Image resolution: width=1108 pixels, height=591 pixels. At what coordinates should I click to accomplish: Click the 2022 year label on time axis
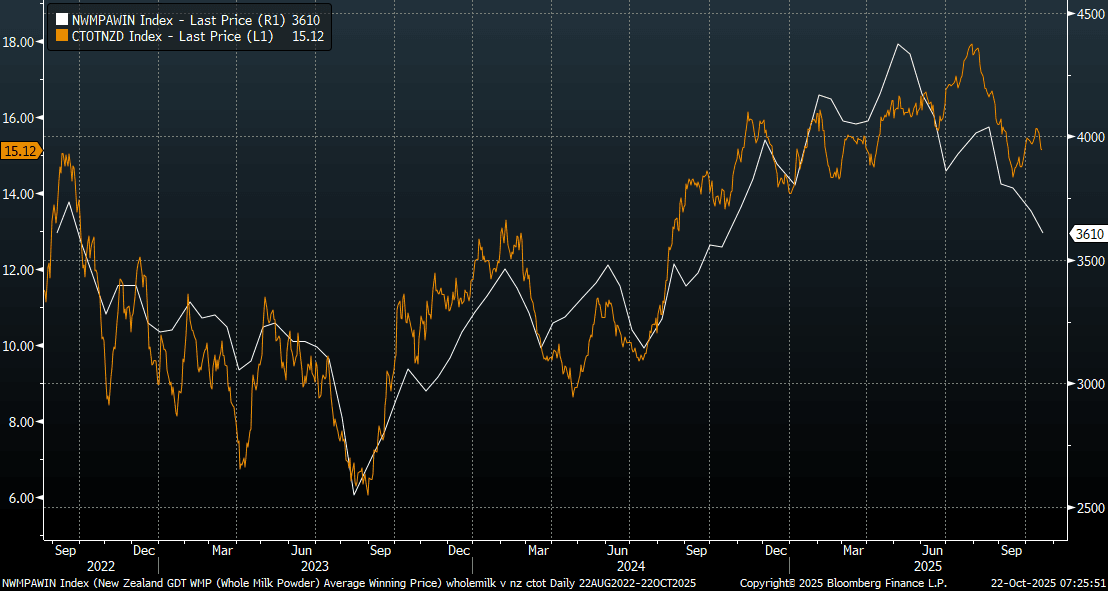point(100,565)
